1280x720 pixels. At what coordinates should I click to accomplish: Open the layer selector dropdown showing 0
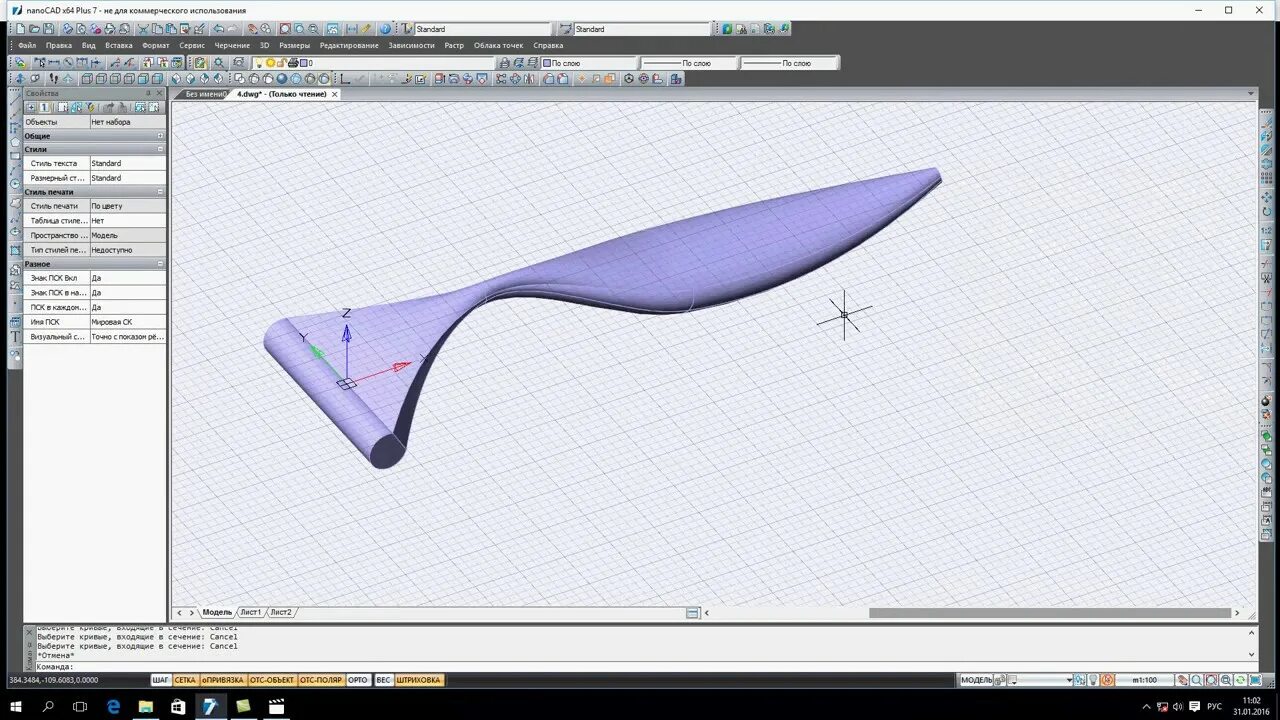pos(375,63)
